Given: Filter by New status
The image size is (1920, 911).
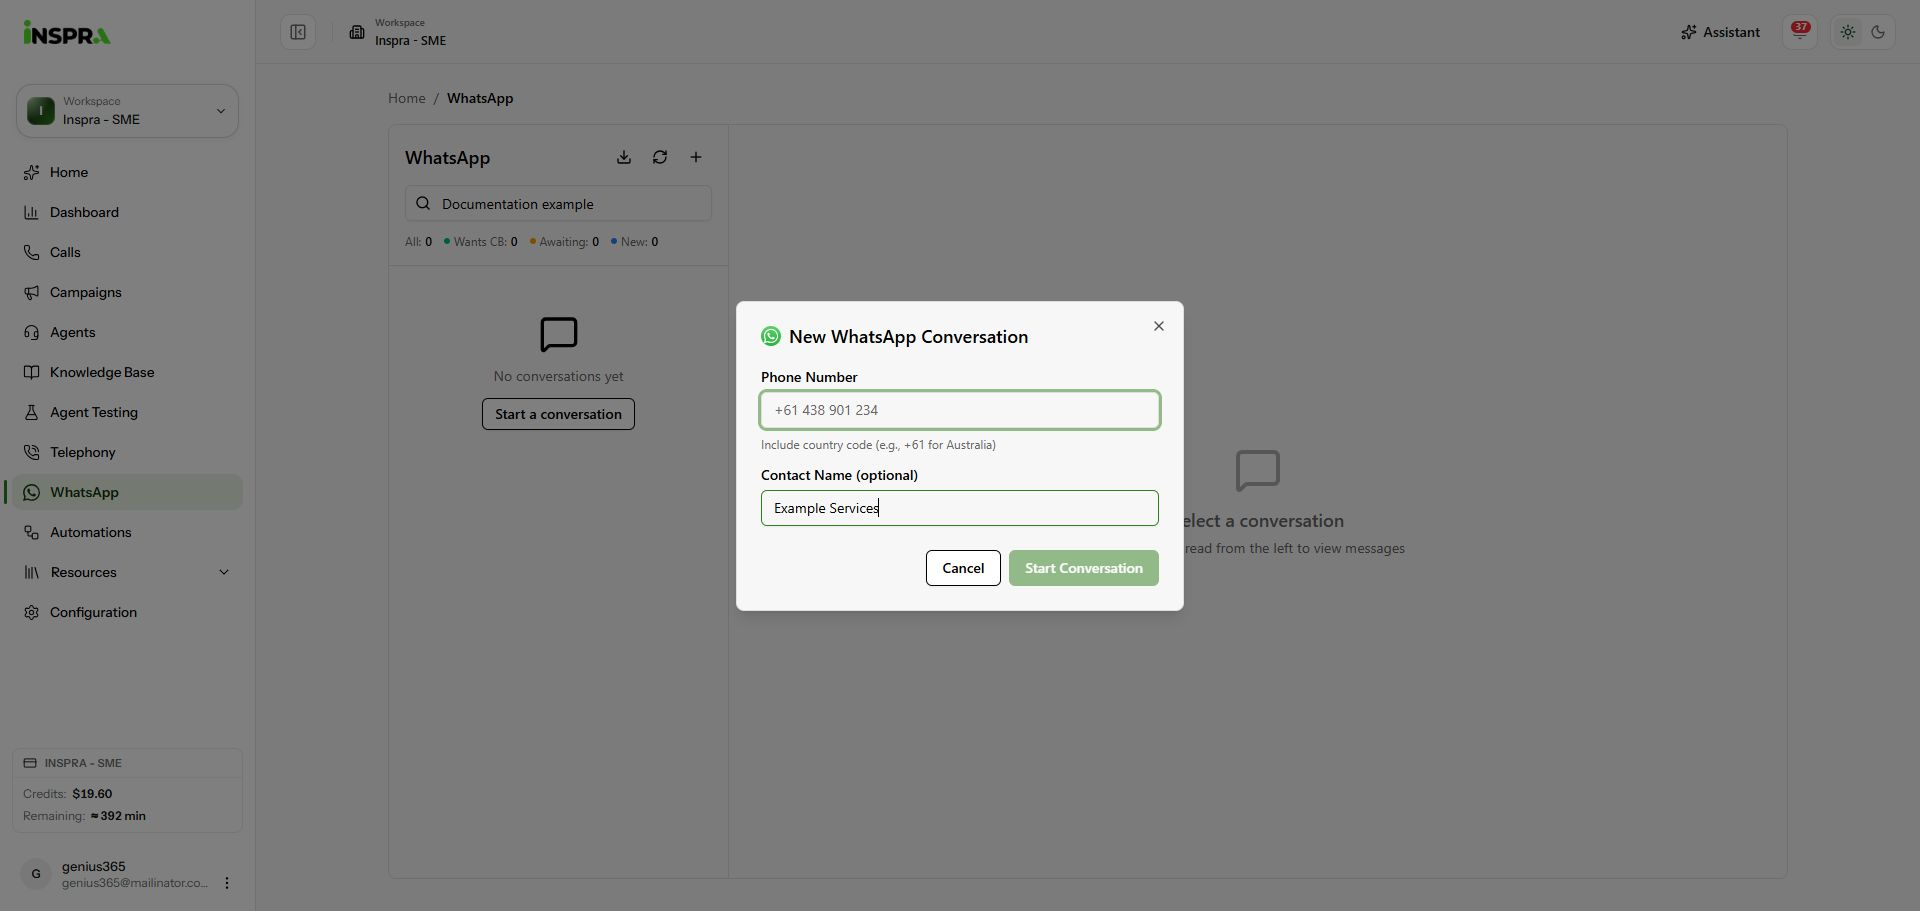Looking at the screenshot, I should (x=634, y=242).
